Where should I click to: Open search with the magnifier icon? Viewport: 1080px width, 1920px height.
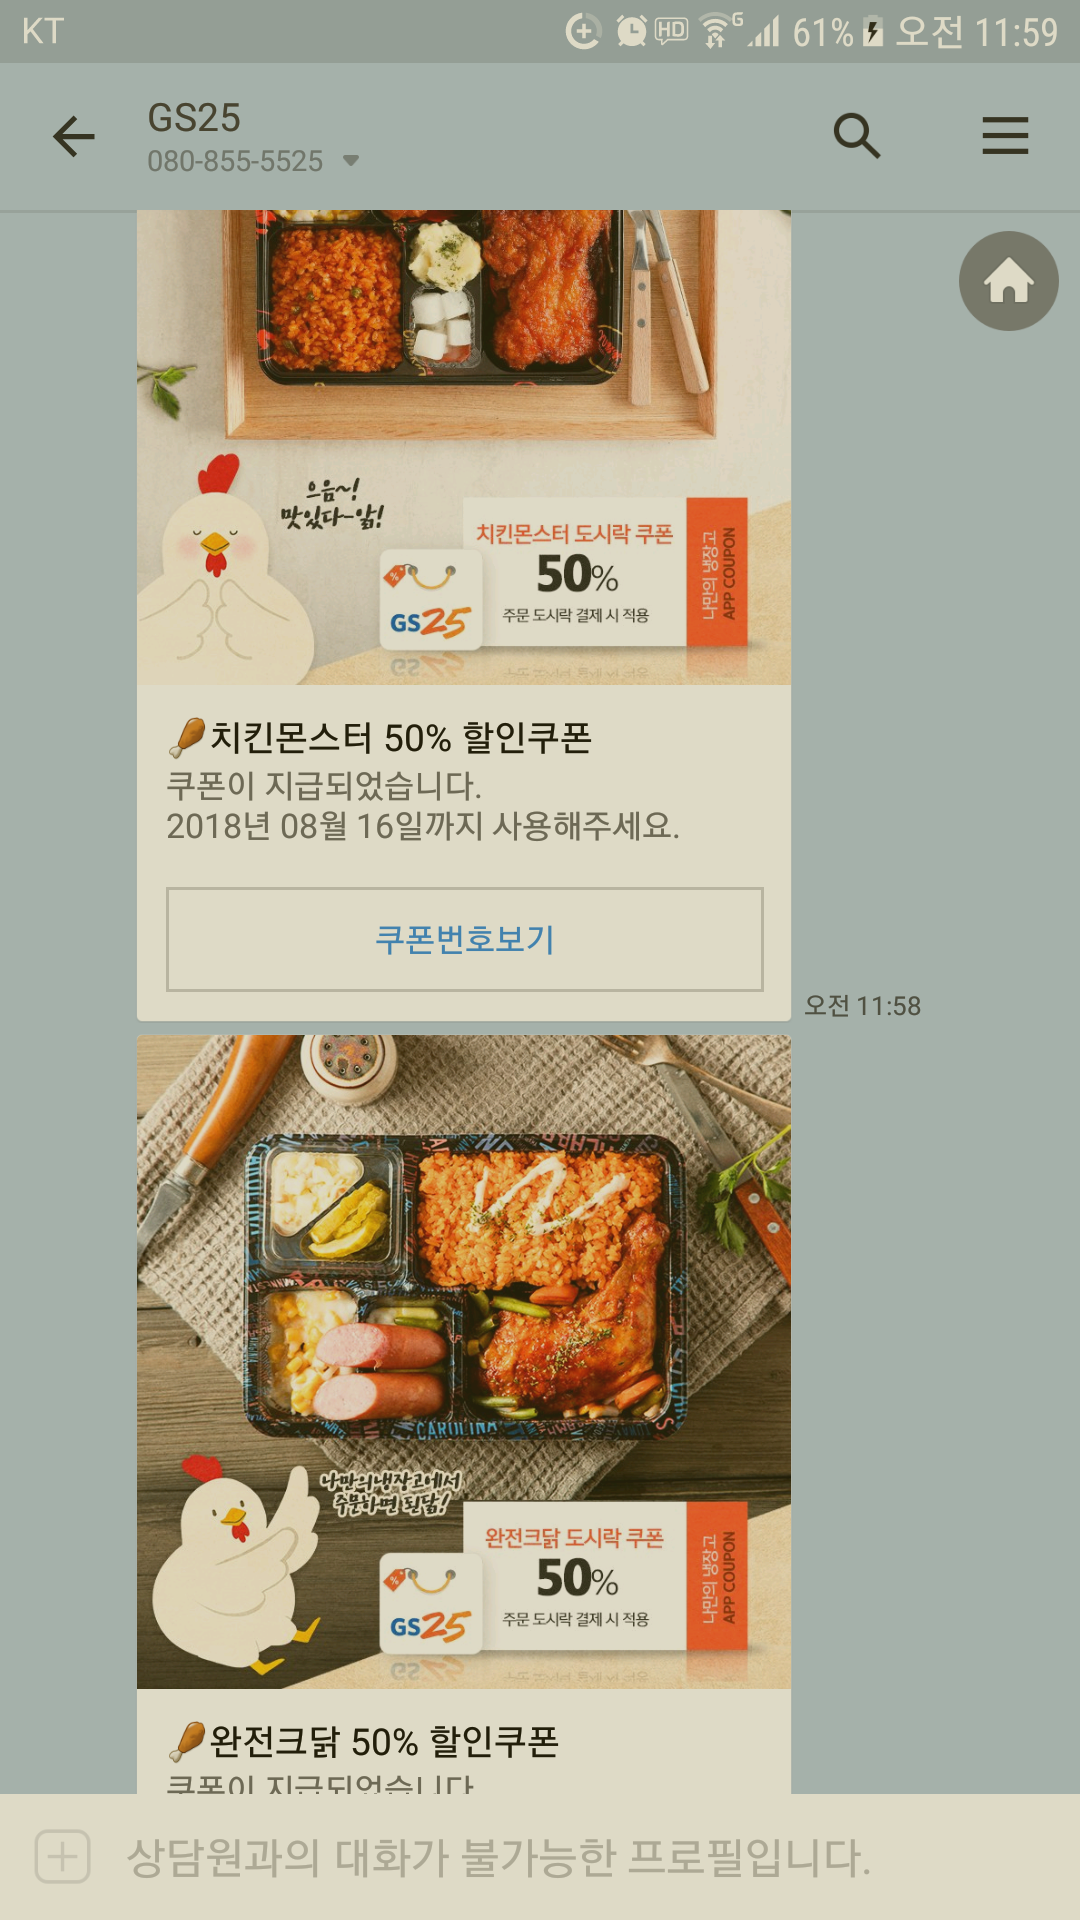tap(857, 136)
